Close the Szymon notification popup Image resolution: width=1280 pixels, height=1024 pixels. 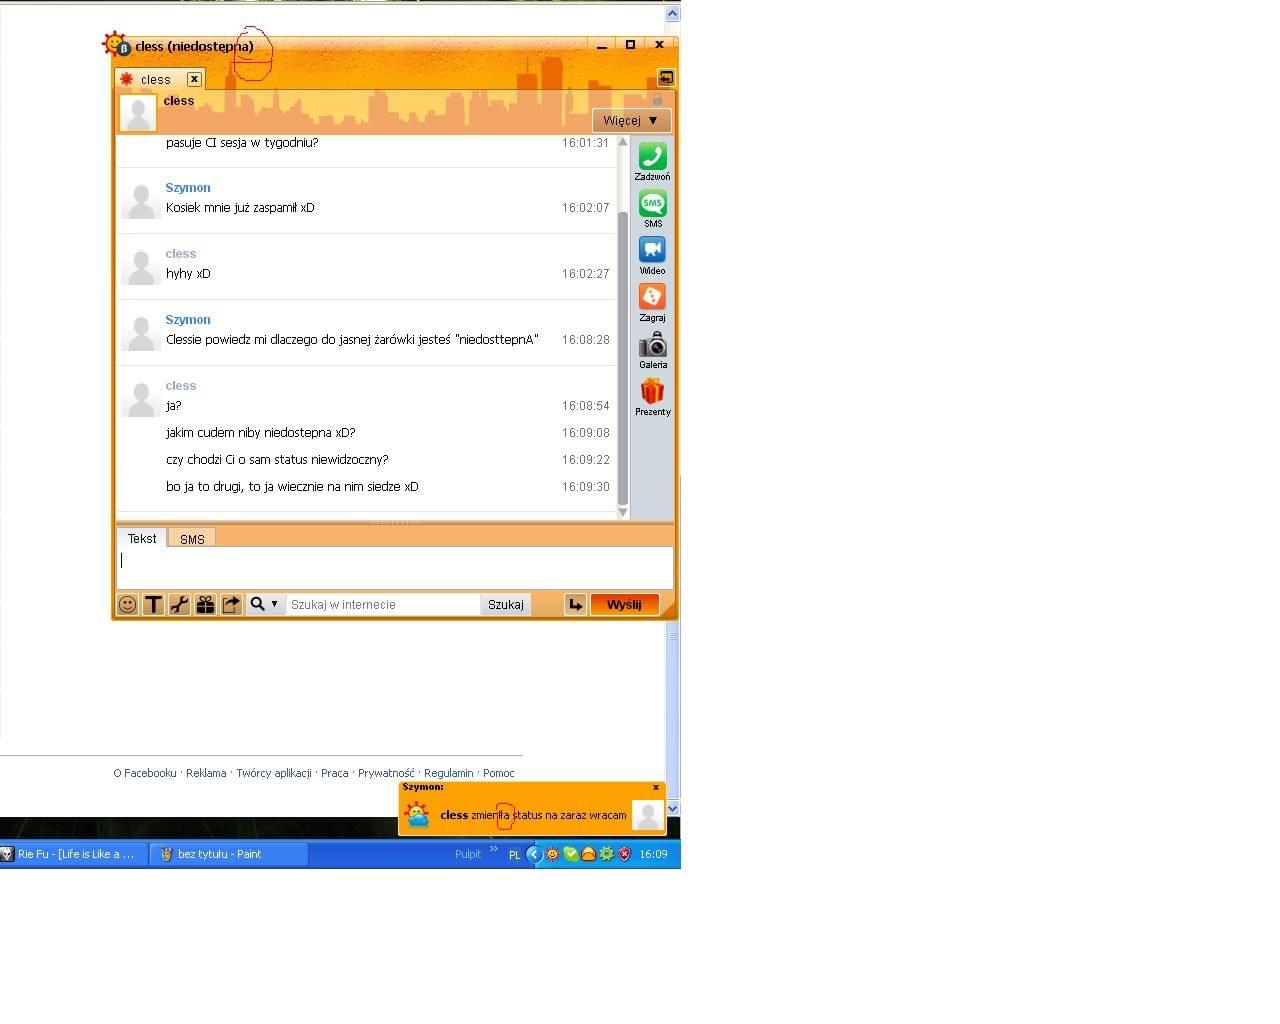point(656,788)
